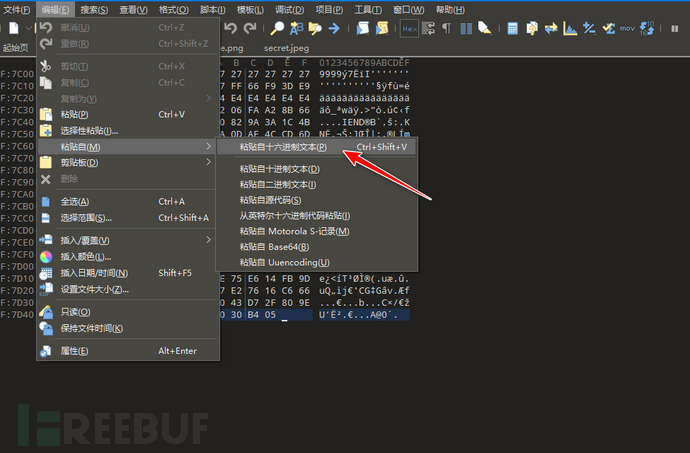Choose 选择范围(S)... menu entry

tap(128, 218)
